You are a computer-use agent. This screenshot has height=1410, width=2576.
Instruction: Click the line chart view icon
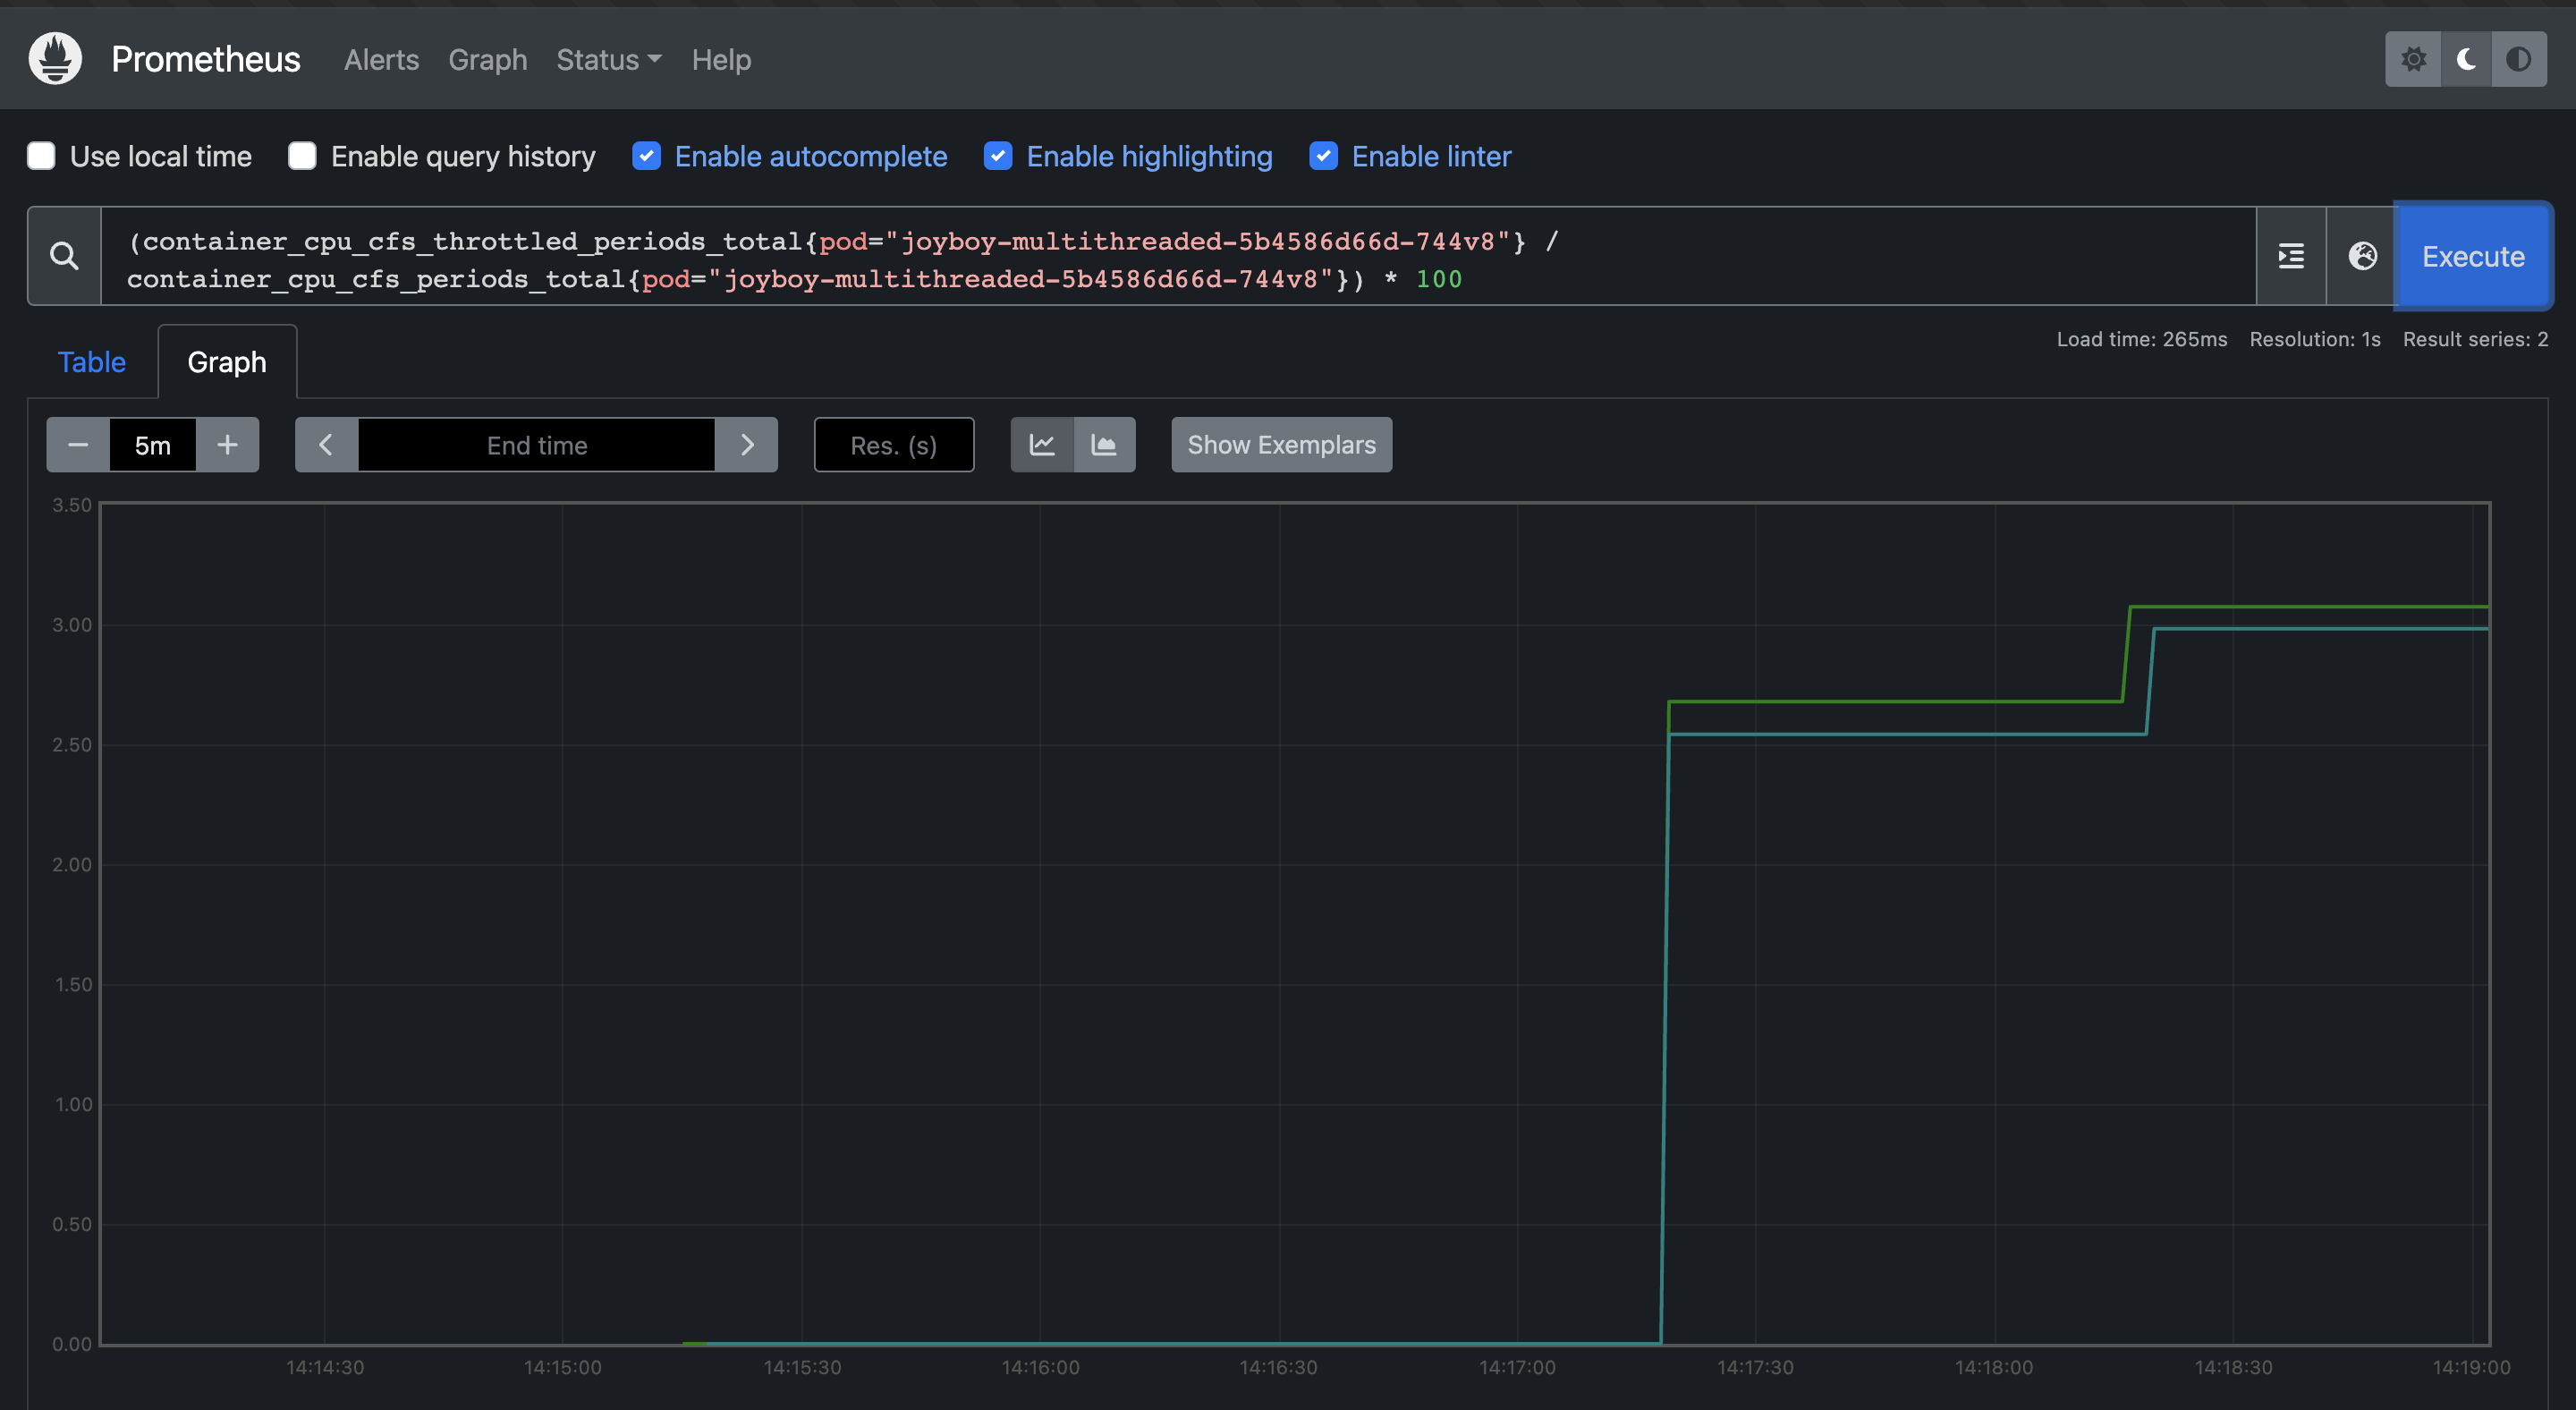[1041, 445]
